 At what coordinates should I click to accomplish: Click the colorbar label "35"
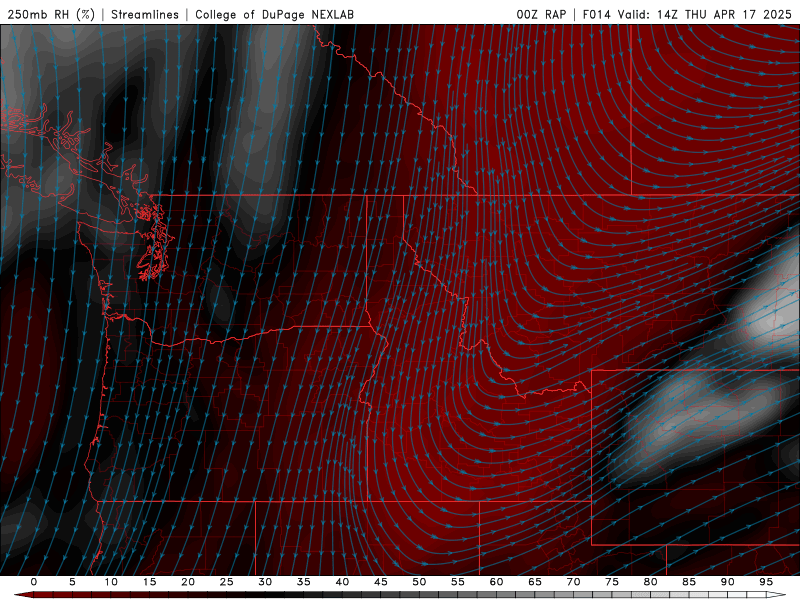304,582
